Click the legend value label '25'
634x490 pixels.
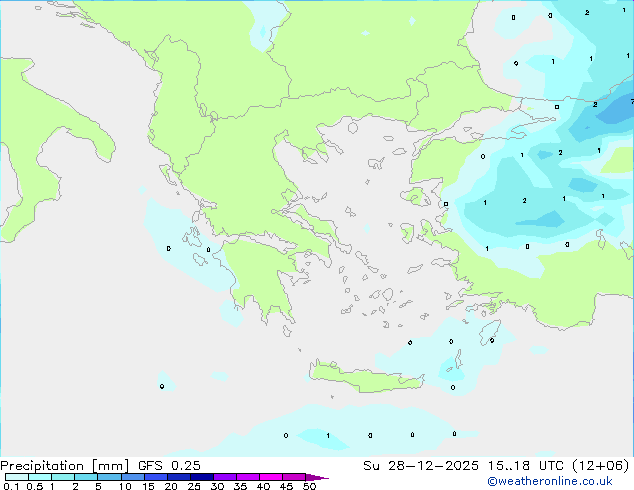coord(194,486)
